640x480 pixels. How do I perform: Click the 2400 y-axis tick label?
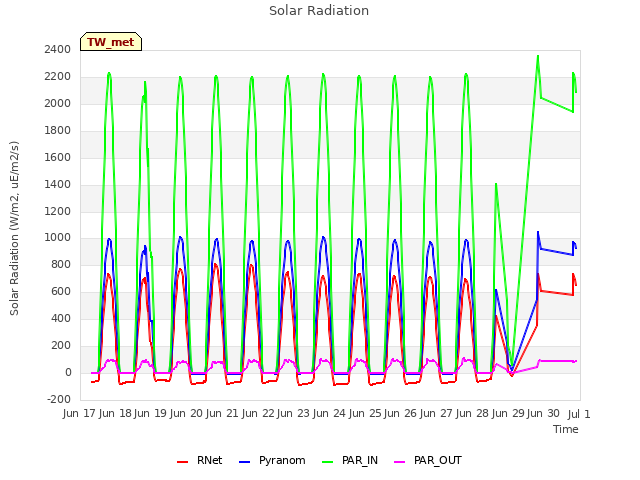58,49
